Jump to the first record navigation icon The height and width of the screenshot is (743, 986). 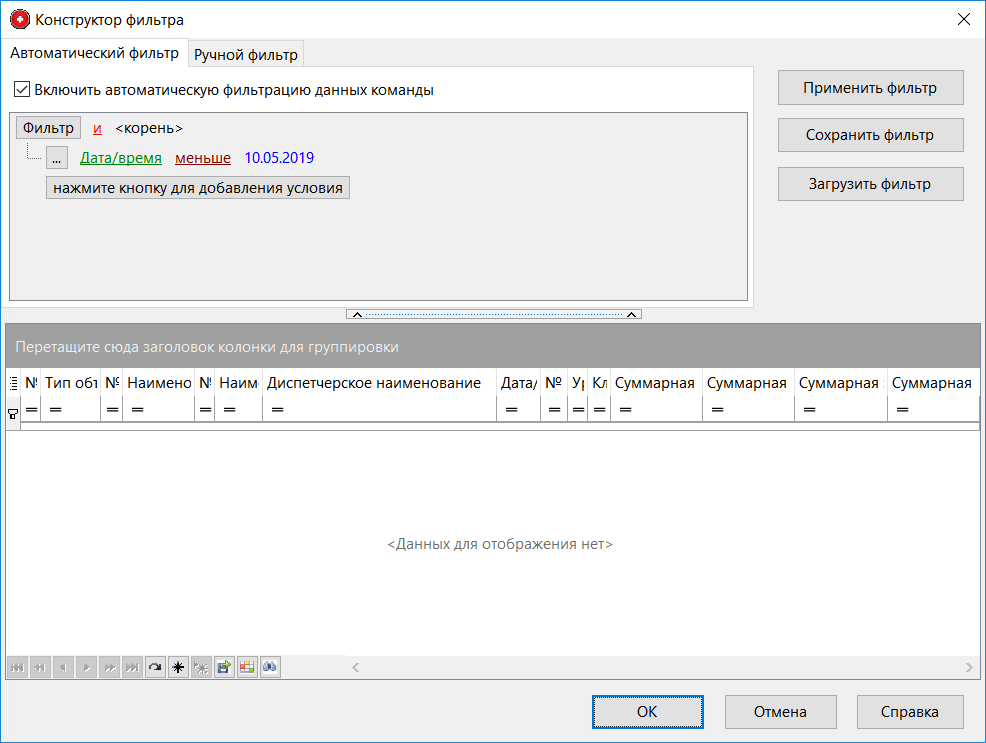pos(18,667)
